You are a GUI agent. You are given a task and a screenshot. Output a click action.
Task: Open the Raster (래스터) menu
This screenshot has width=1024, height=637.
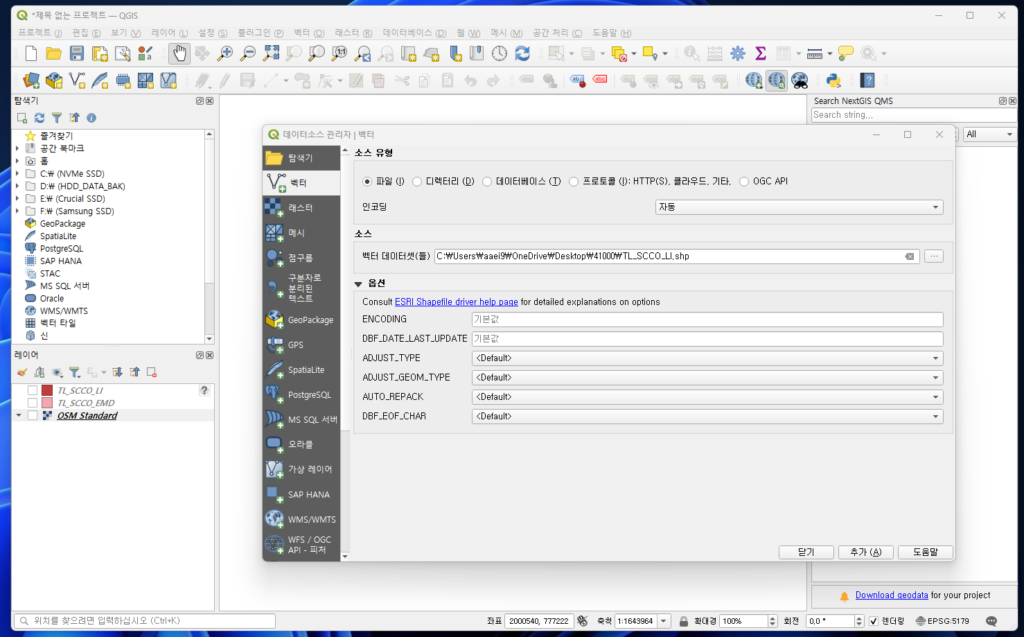(x=353, y=33)
